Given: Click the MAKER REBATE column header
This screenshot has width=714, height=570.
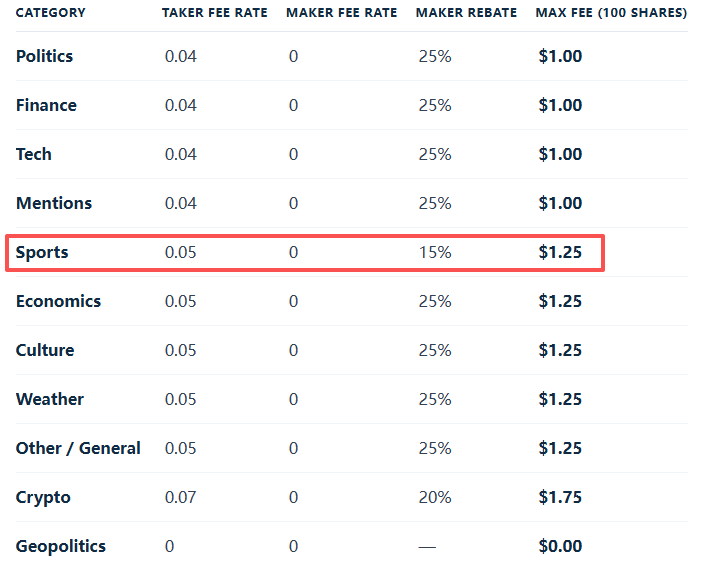Looking at the screenshot, I should [x=466, y=13].
